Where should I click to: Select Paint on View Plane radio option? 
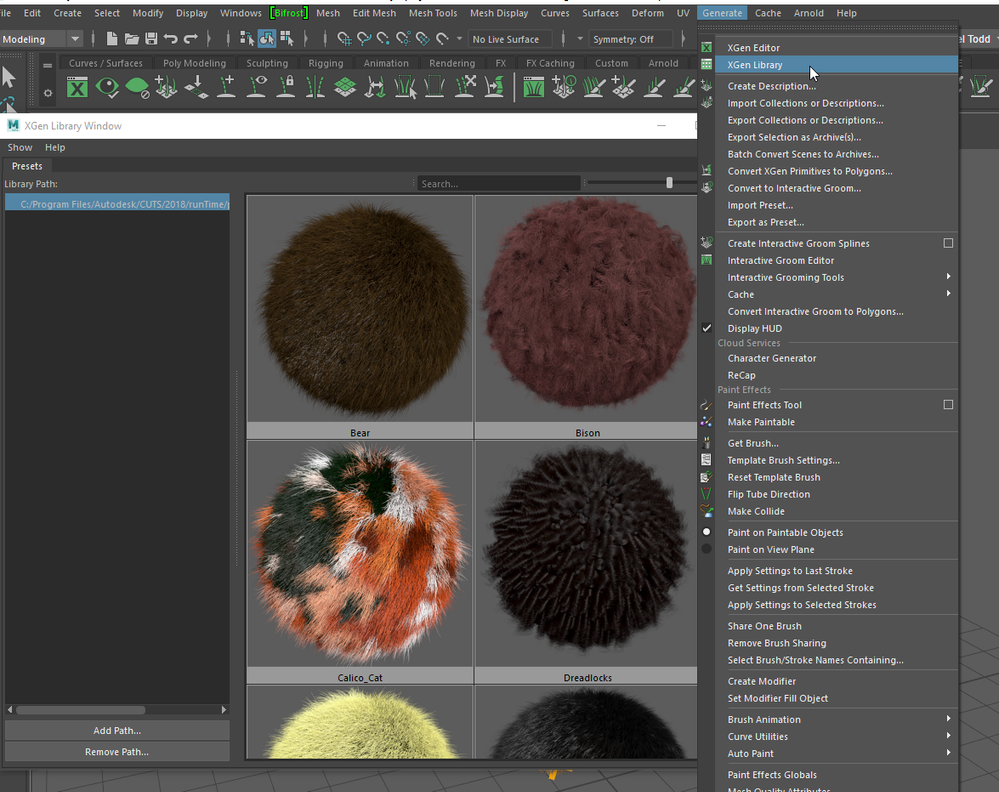[x=707, y=549]
